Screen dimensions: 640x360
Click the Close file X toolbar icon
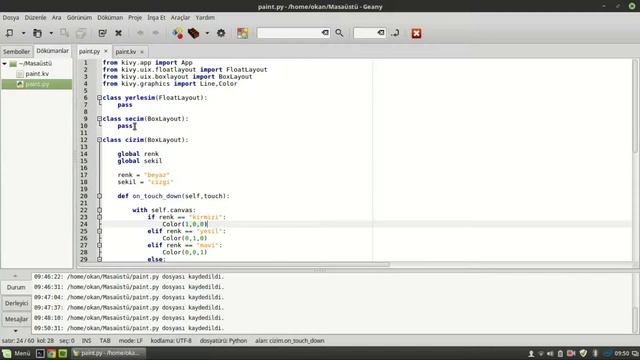pyautogui.click(x=118, y=33)
